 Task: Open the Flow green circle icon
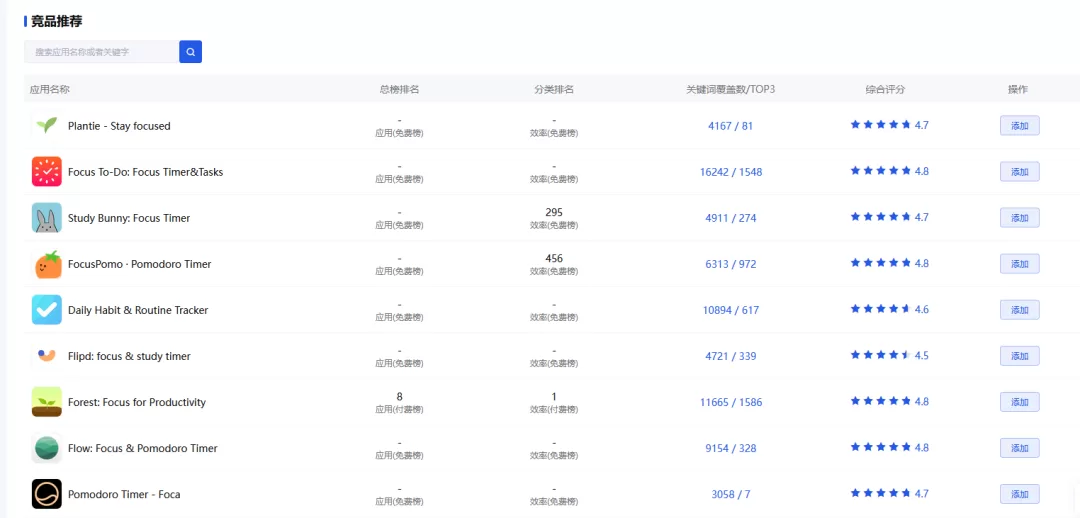[47, 448]
